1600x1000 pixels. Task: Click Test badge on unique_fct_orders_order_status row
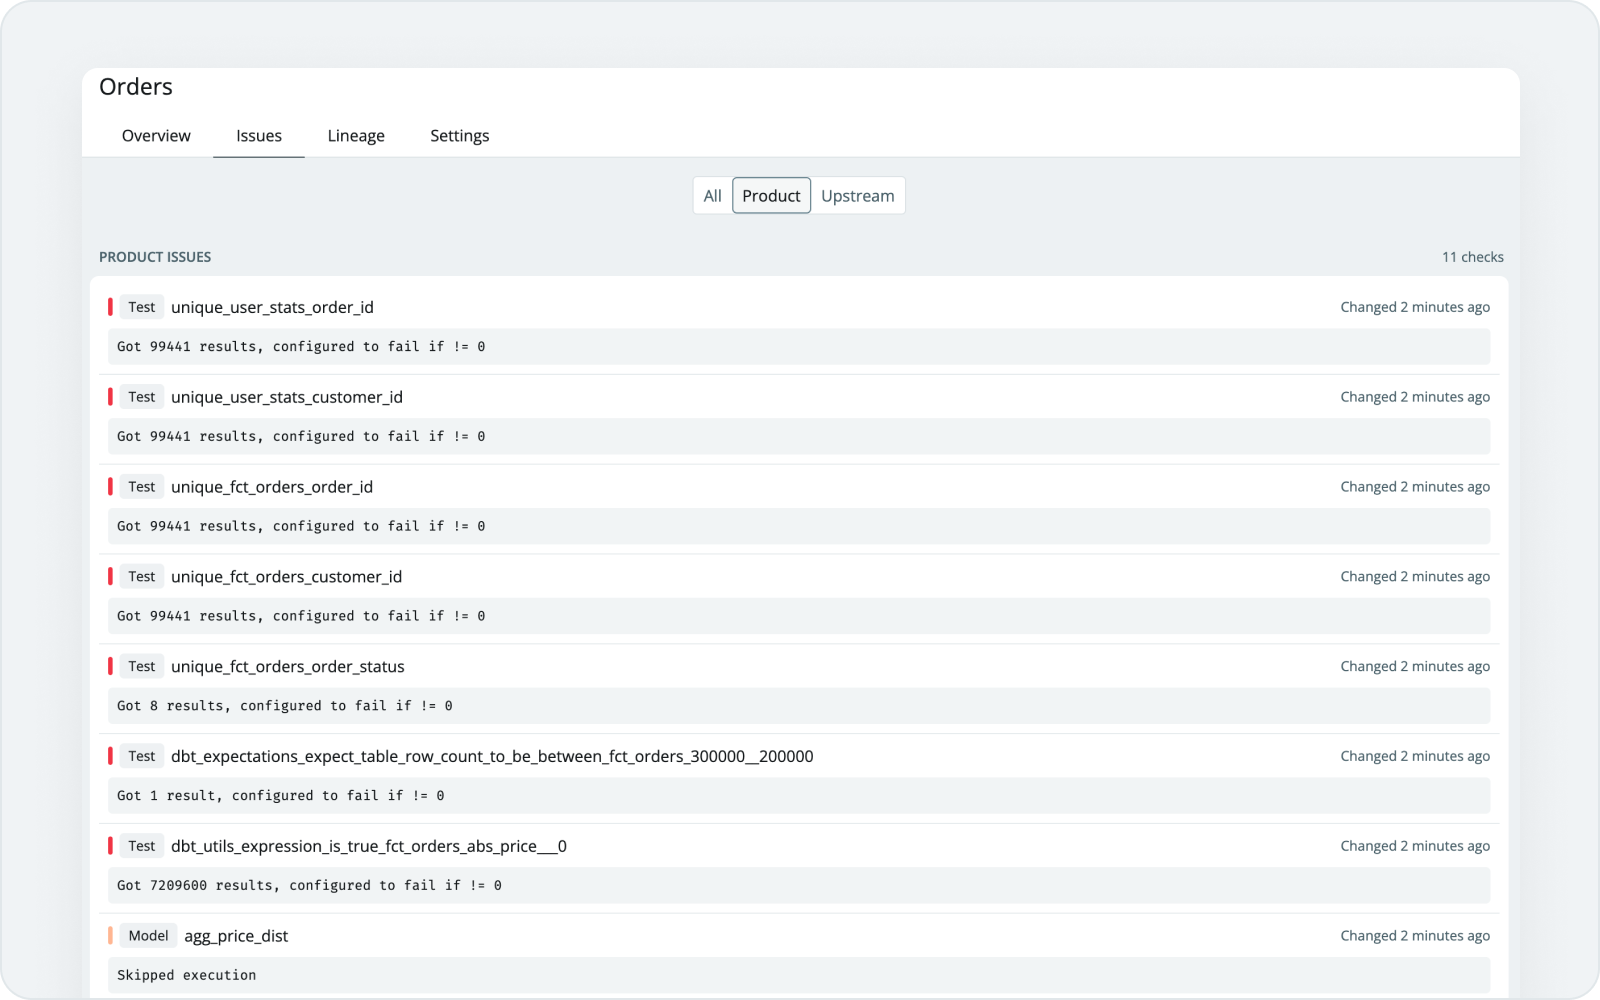pyautogui.click(x=142, y=667)
